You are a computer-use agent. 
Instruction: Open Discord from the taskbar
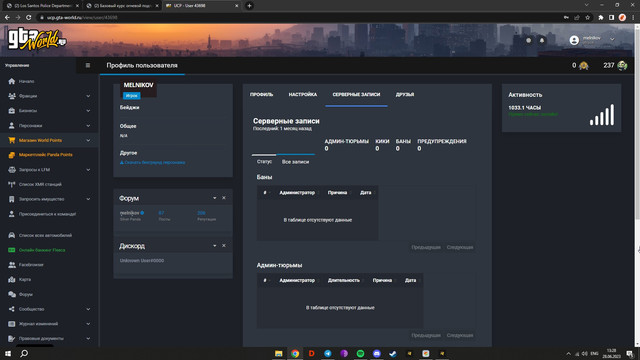(x=377, y=353)
